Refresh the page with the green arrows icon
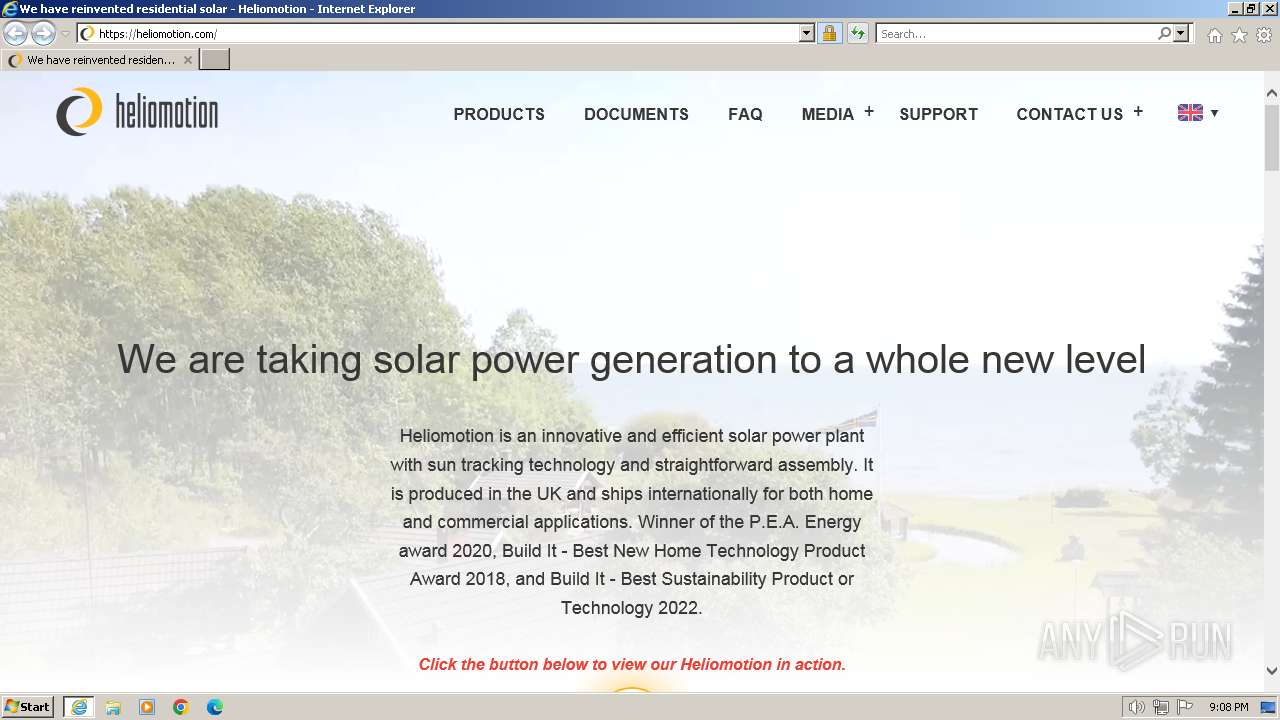 point(857,33)
